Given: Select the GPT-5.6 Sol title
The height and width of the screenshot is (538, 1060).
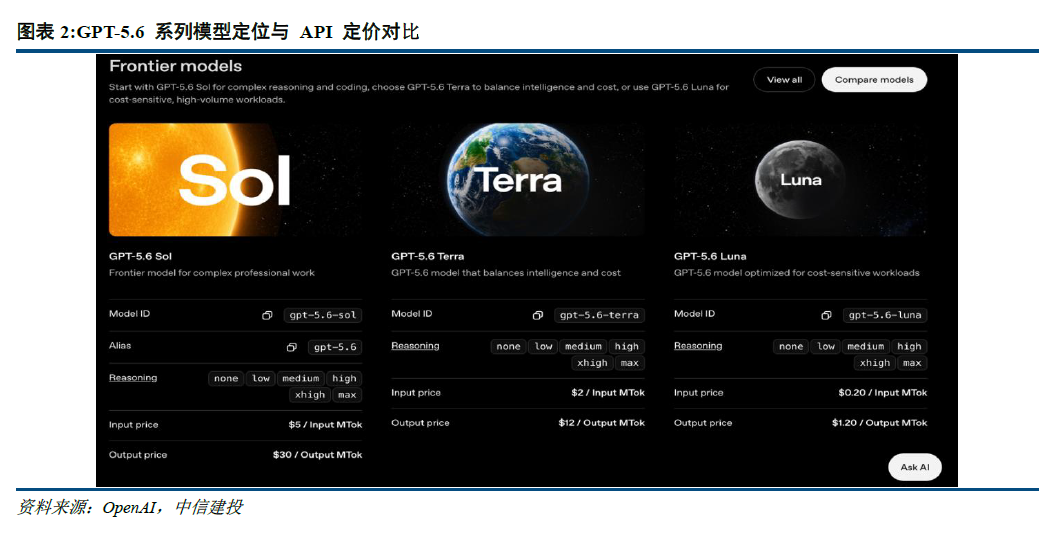Looking at the screenshot, I should (x=141, y=256).
